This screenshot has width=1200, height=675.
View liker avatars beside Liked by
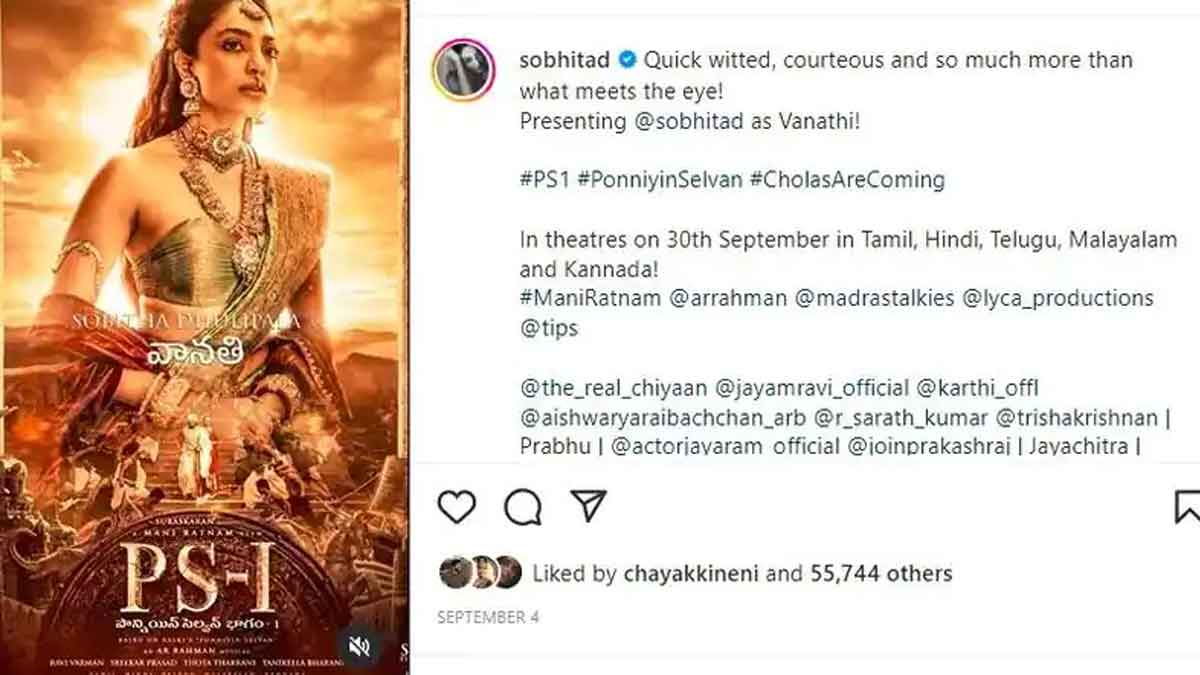(x=480, y=573)
